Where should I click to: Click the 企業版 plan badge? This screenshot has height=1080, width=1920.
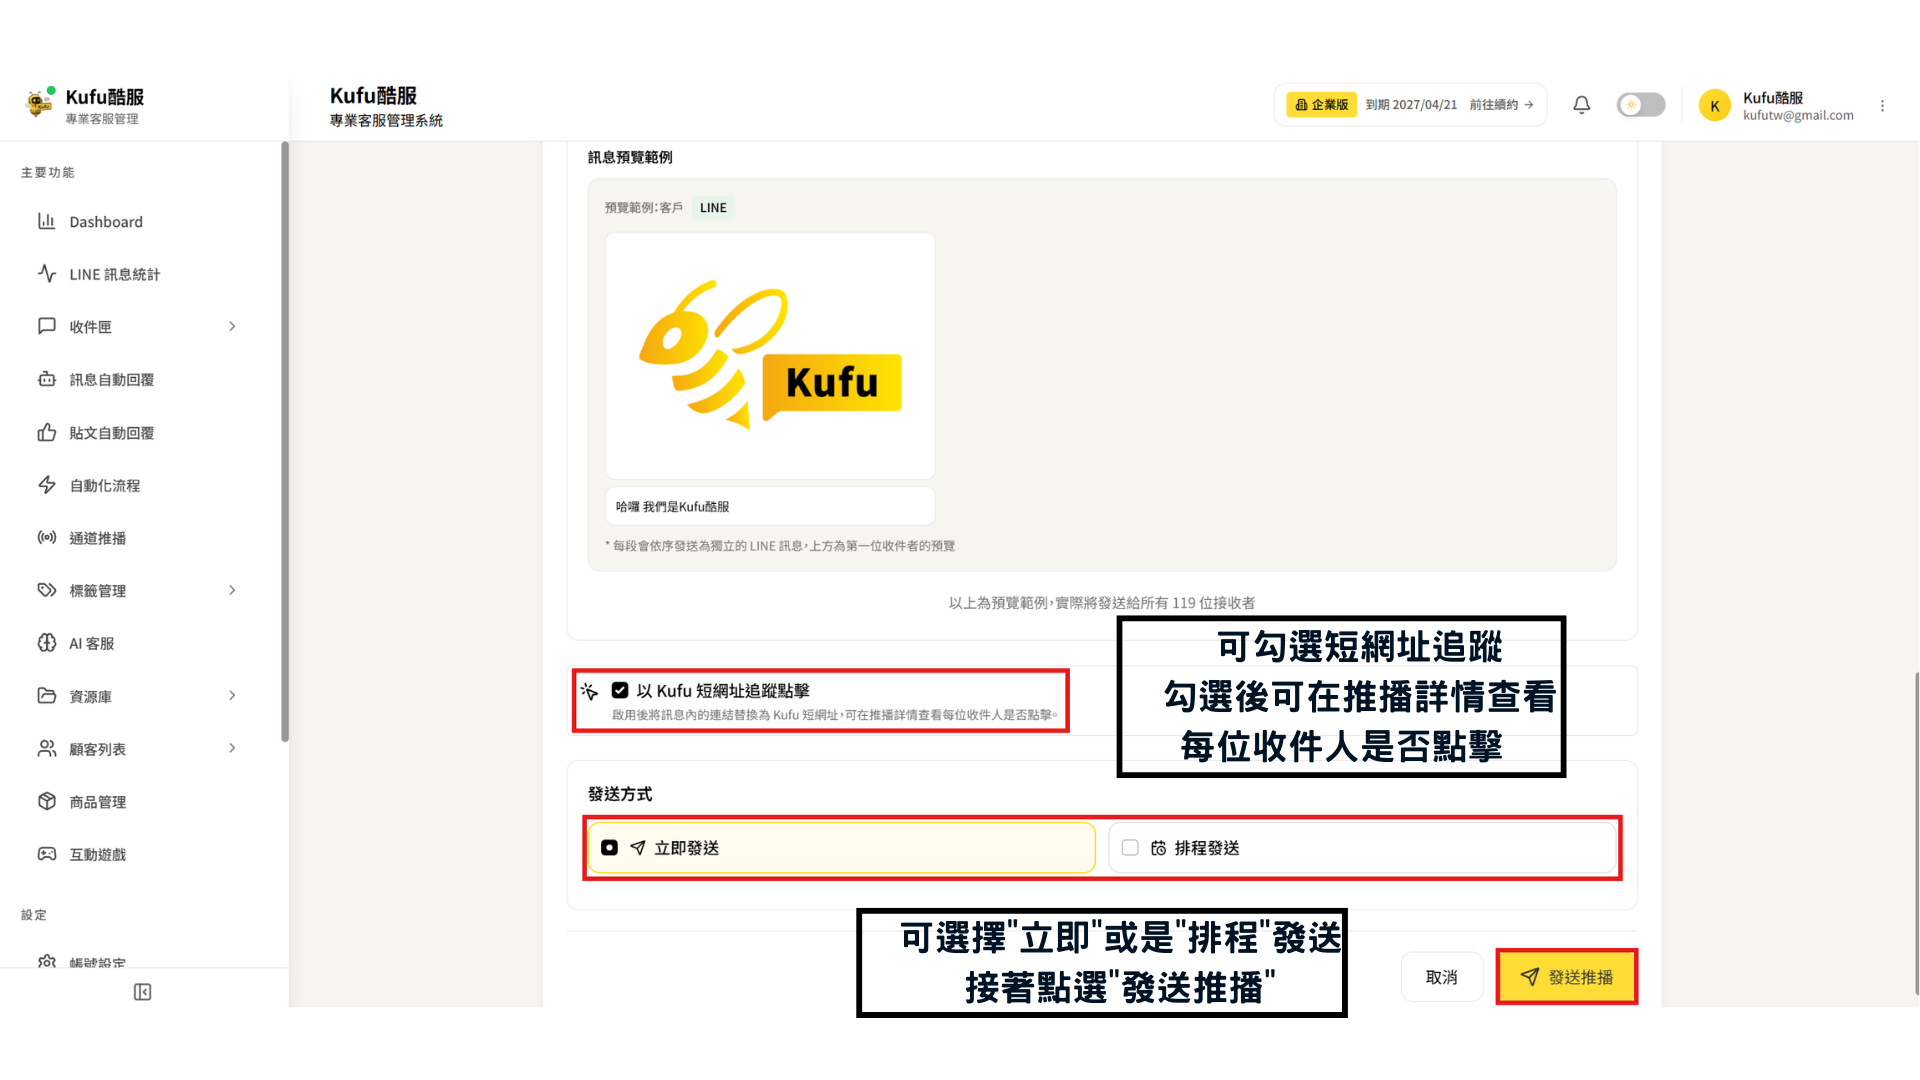pyautogui.click(x=1321, y=105)
